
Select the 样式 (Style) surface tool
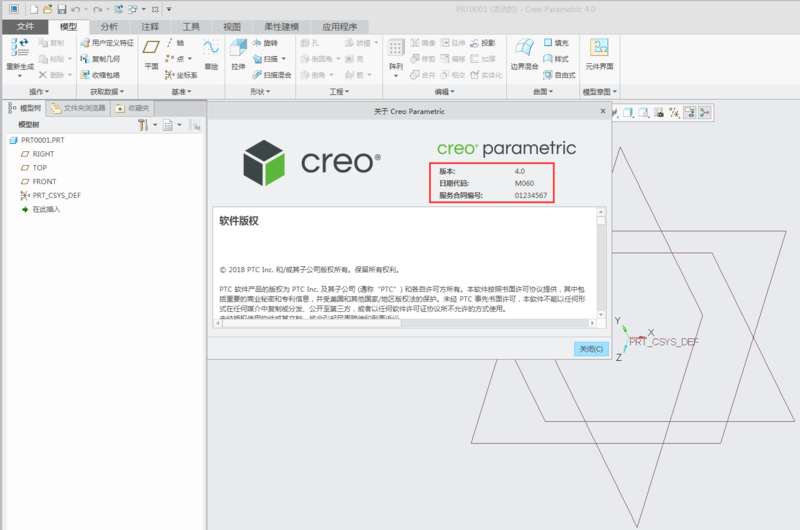(x=556, y=59)
